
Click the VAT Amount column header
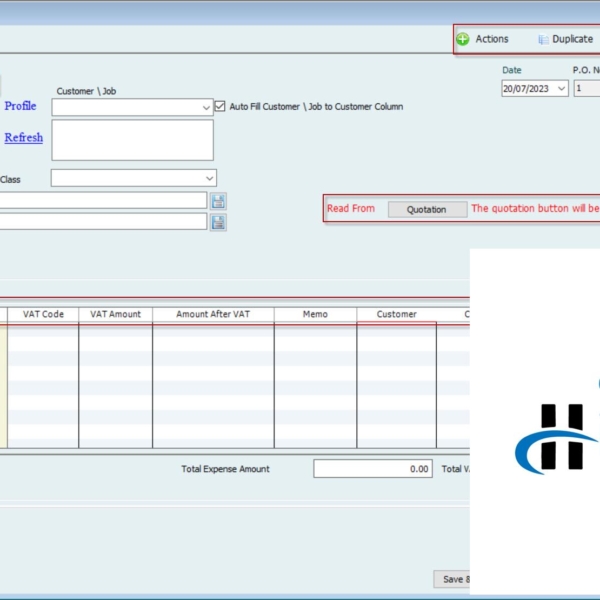tap(116, 315)
